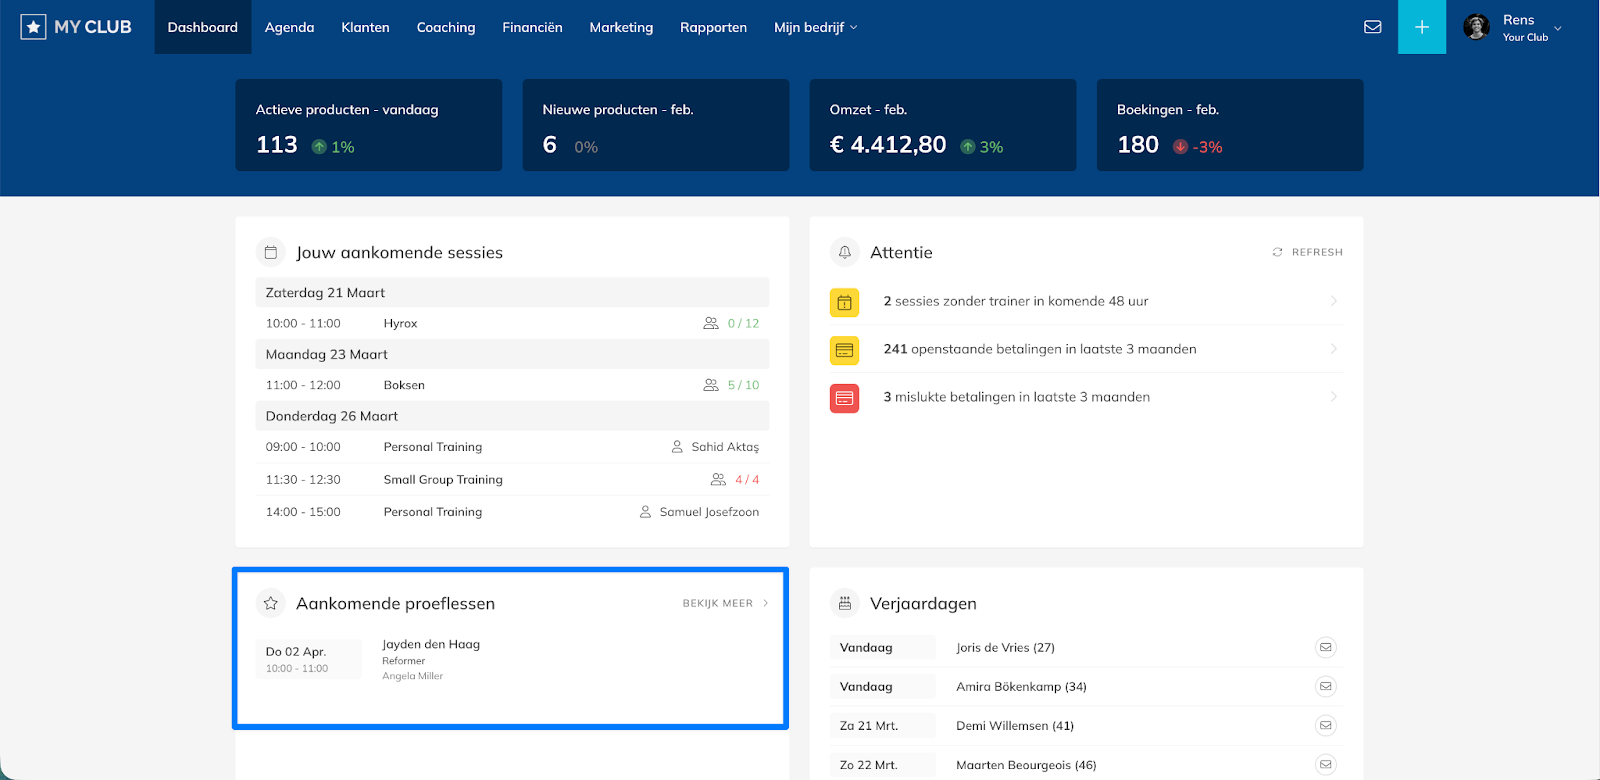Go to the Agenda tab
Screen dimensions: 1600x780
coord(289,27)
